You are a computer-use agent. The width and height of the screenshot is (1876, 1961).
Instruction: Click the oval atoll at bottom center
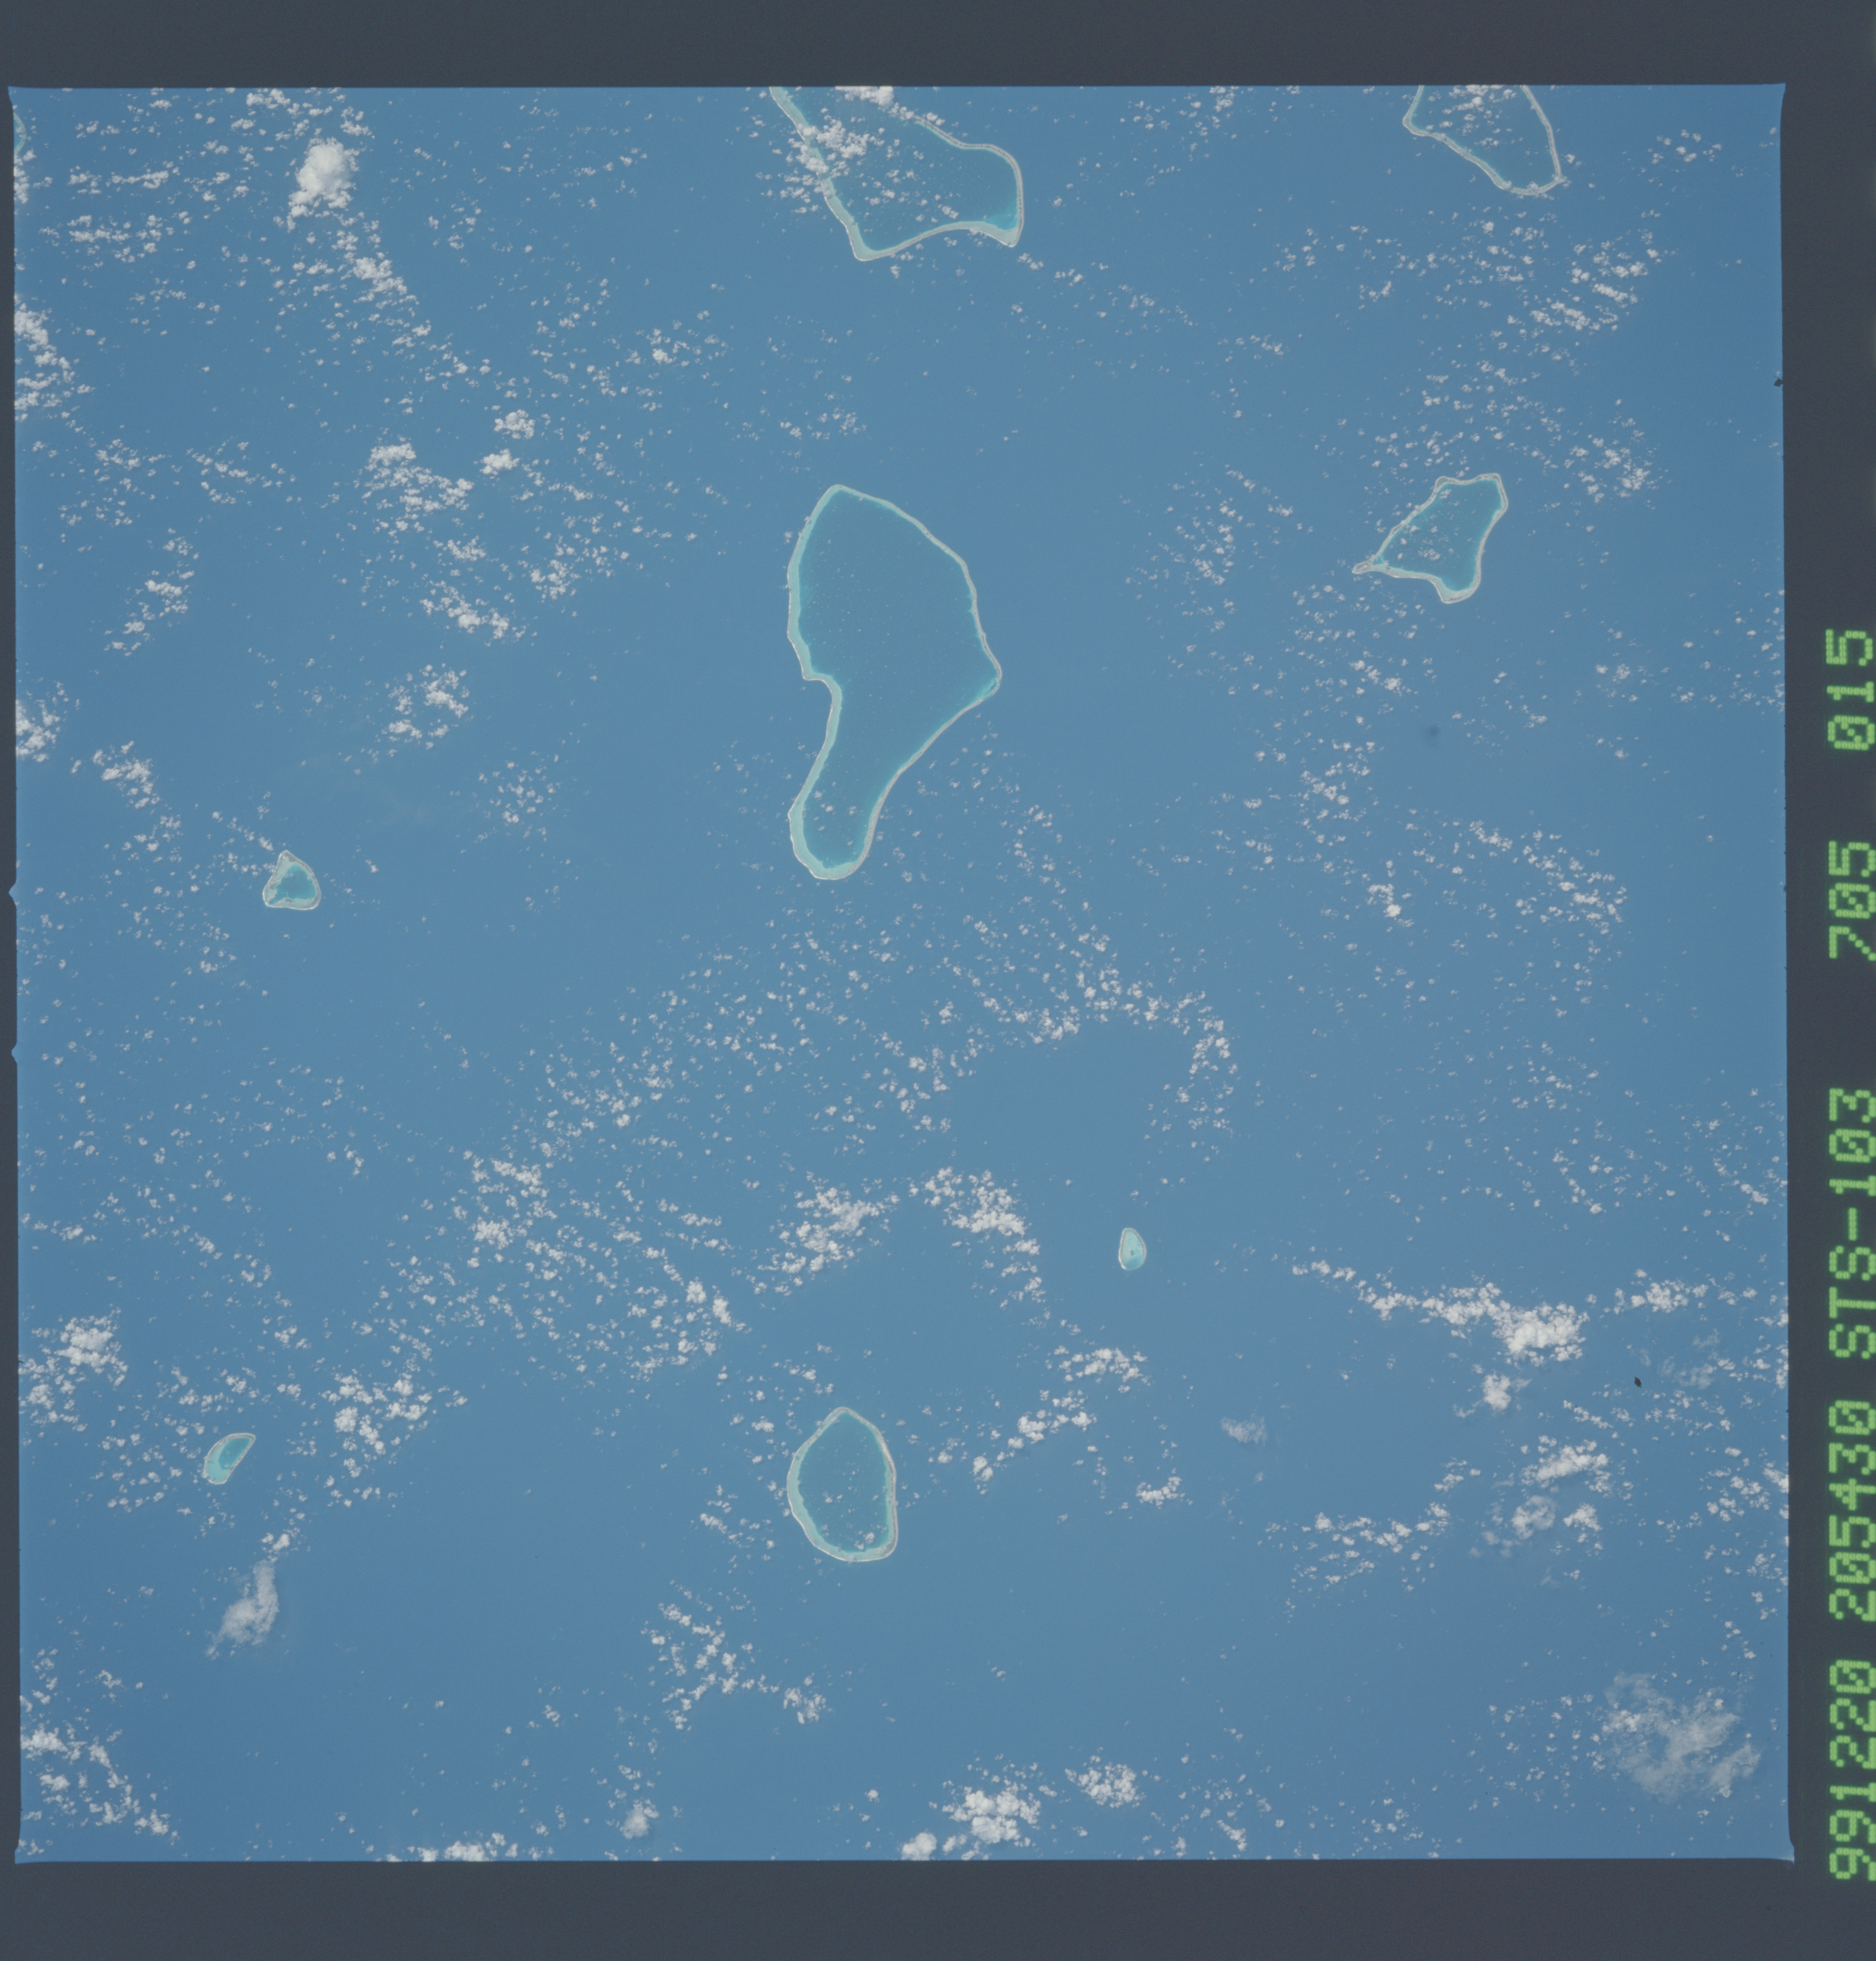(x=842, y=1485)
